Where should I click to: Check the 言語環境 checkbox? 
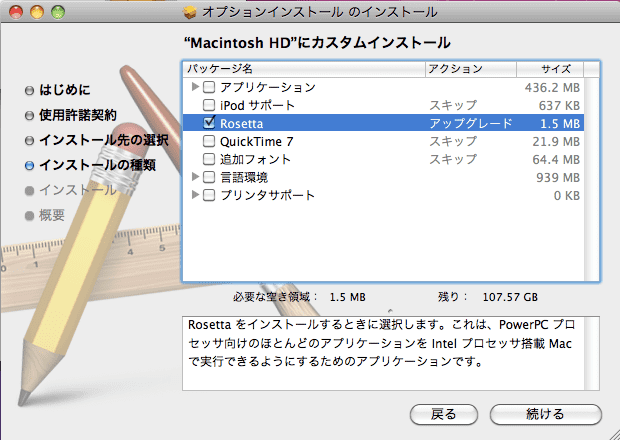click(x=209, y=177)
